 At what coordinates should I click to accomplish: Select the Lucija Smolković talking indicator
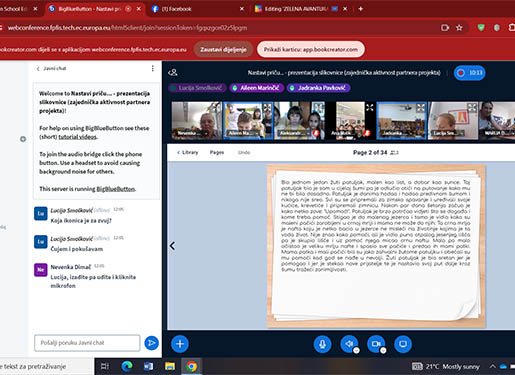(x=197, y=88)
